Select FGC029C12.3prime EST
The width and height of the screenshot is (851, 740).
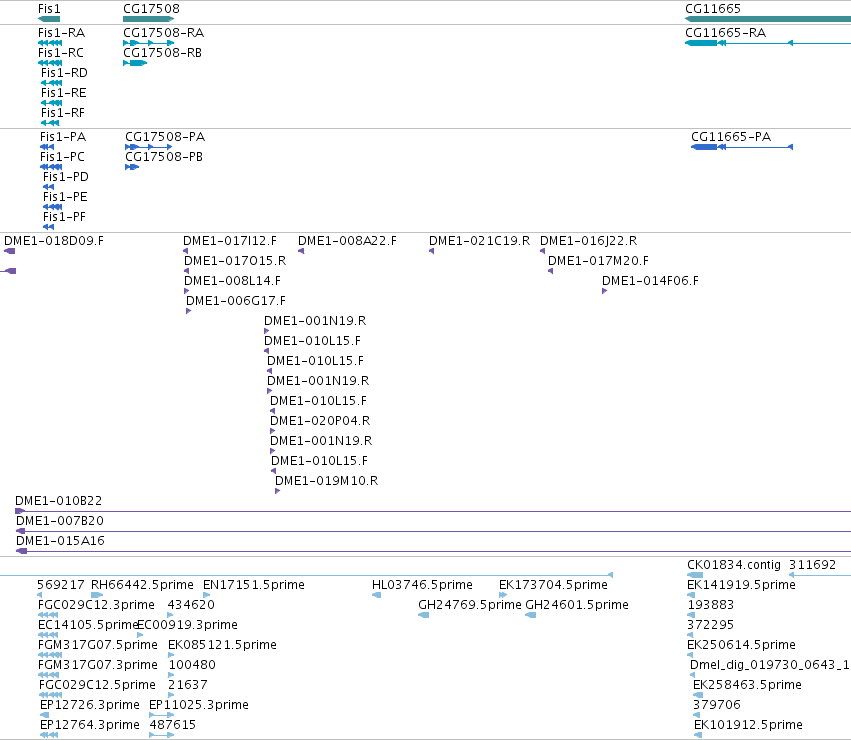click(96, 605)
